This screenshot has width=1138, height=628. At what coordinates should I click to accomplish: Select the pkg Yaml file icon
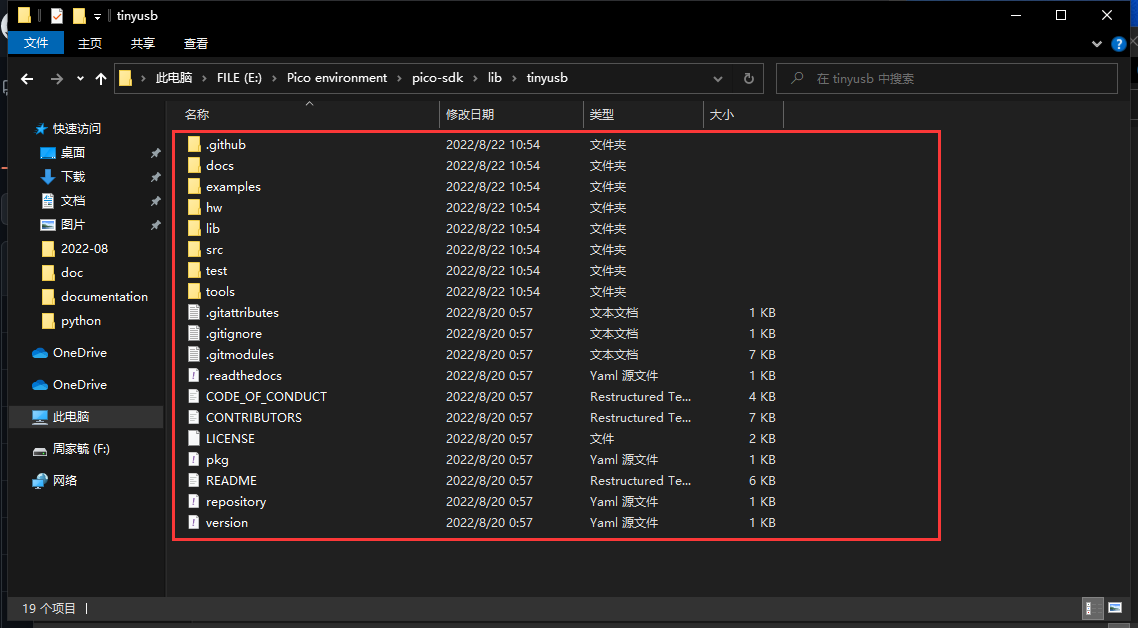pos(193,460)
